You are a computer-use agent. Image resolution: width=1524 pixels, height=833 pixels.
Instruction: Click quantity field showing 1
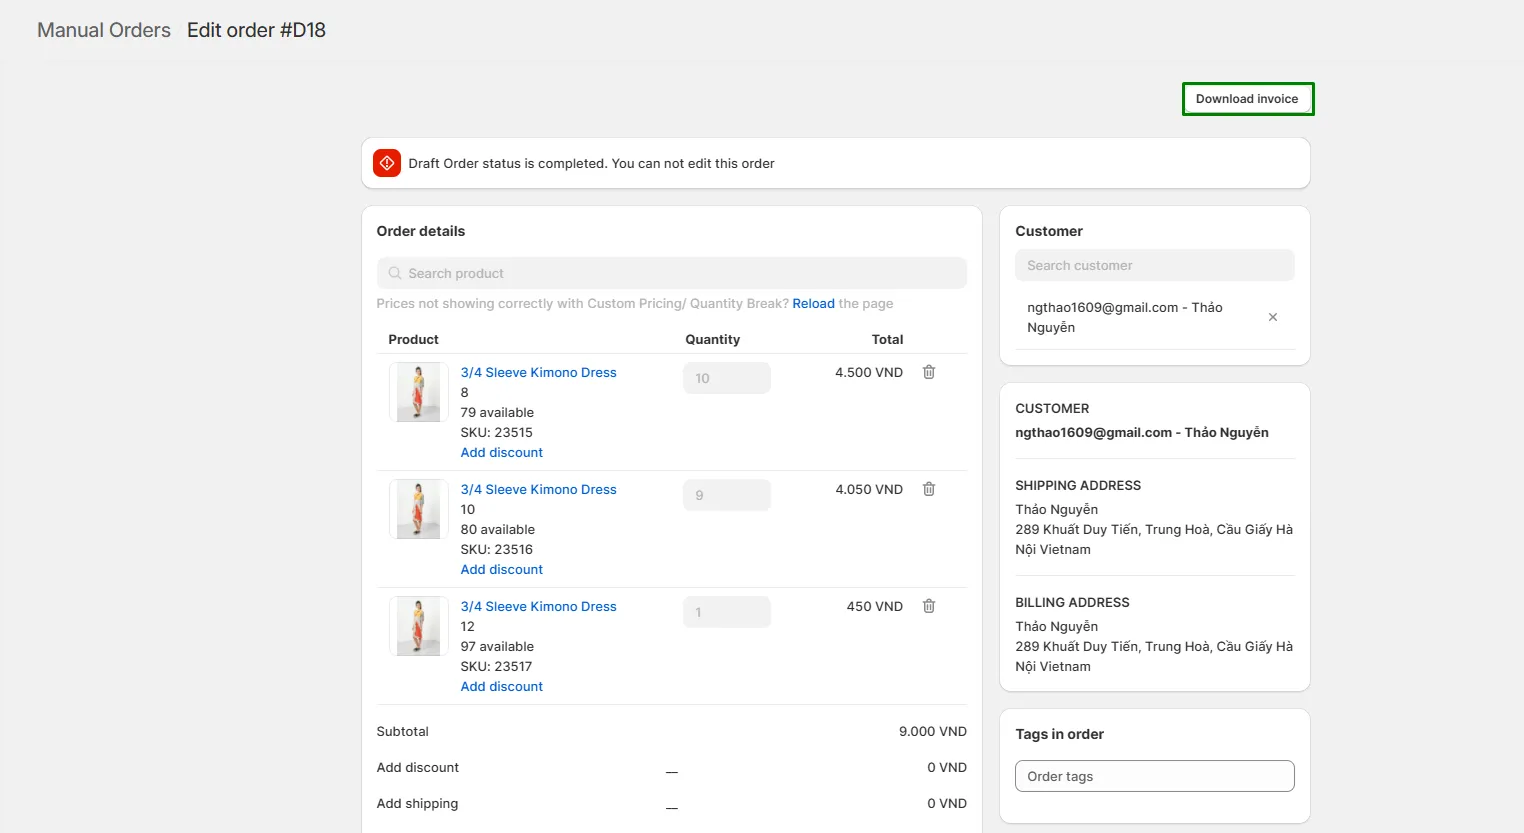(727, 612)
